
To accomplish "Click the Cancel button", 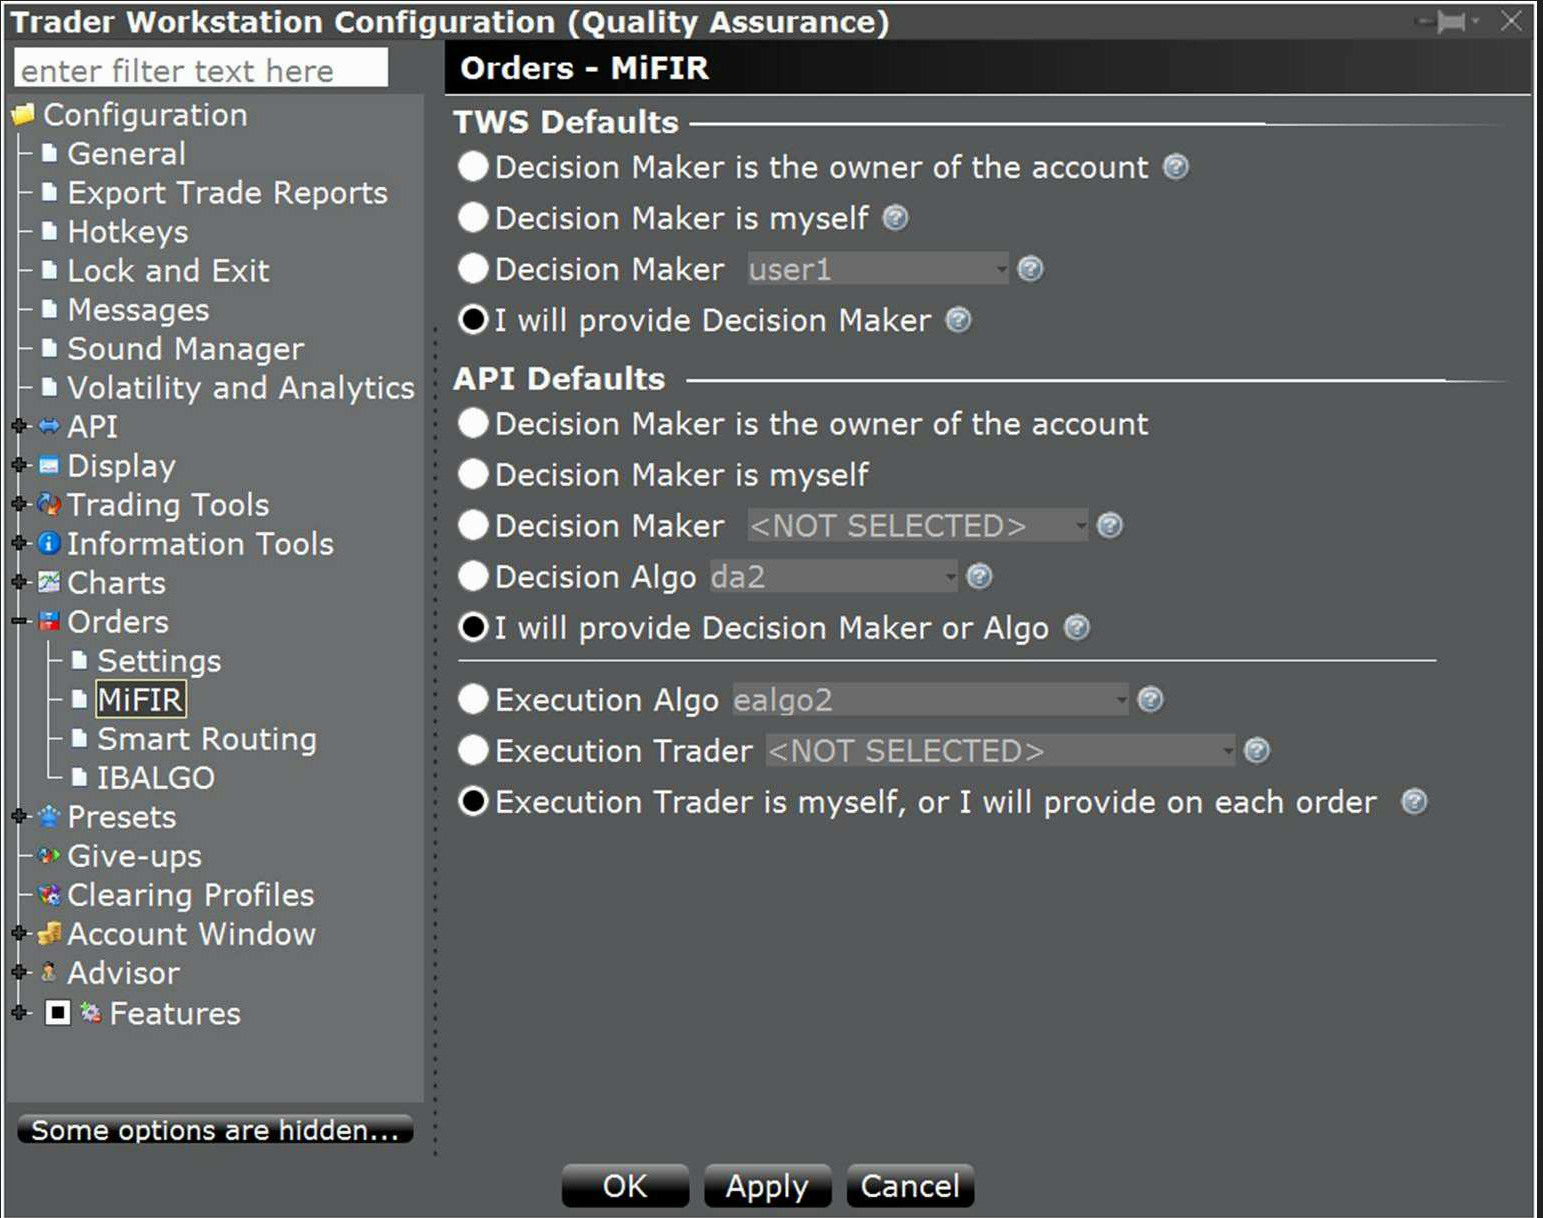I will 910,1186.
